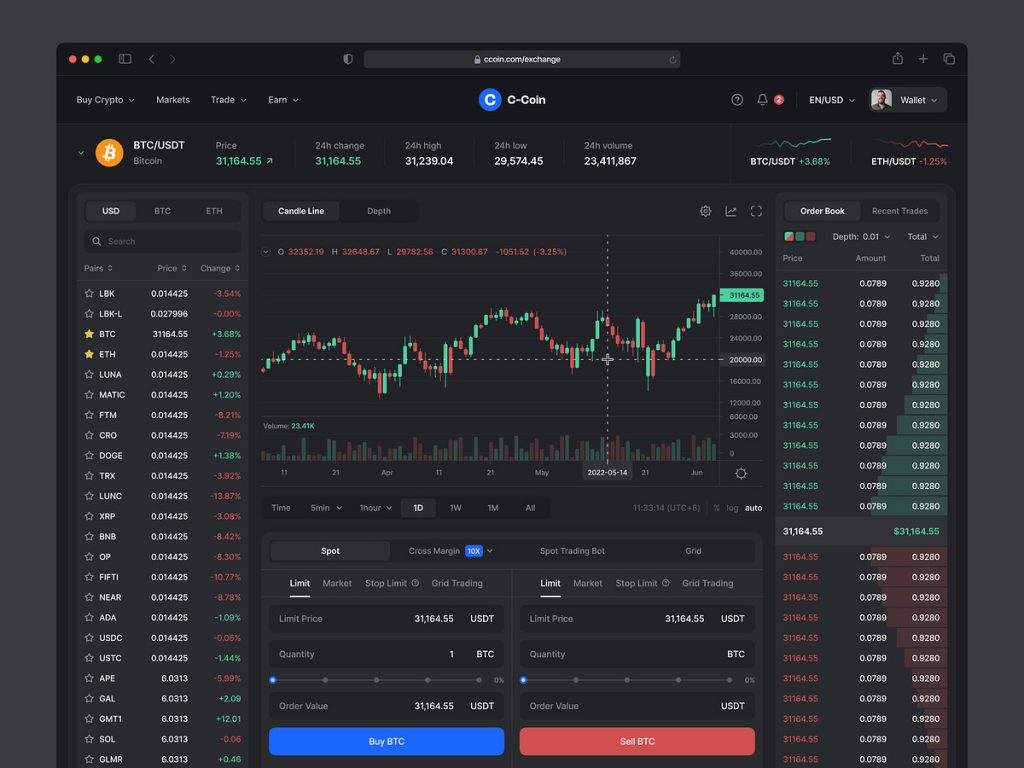Click the pair Search input field
1024x768 pixels.
(x=163, y=241)
